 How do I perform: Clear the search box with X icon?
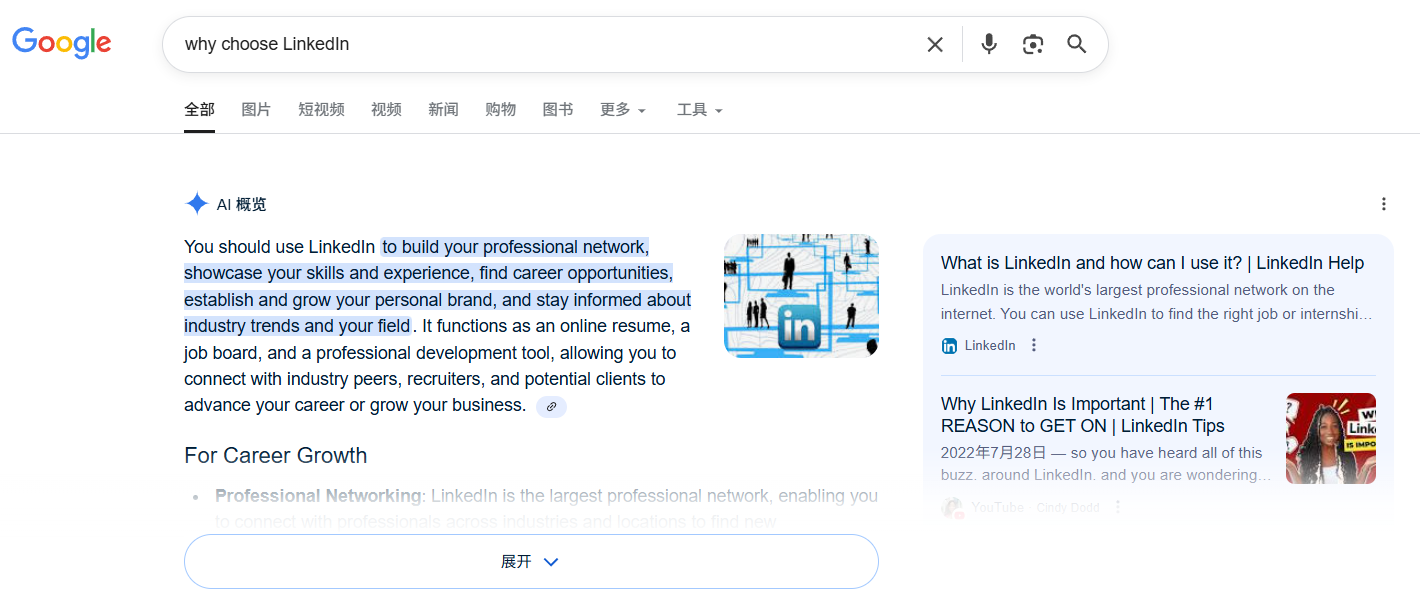(x=935, y=44)
